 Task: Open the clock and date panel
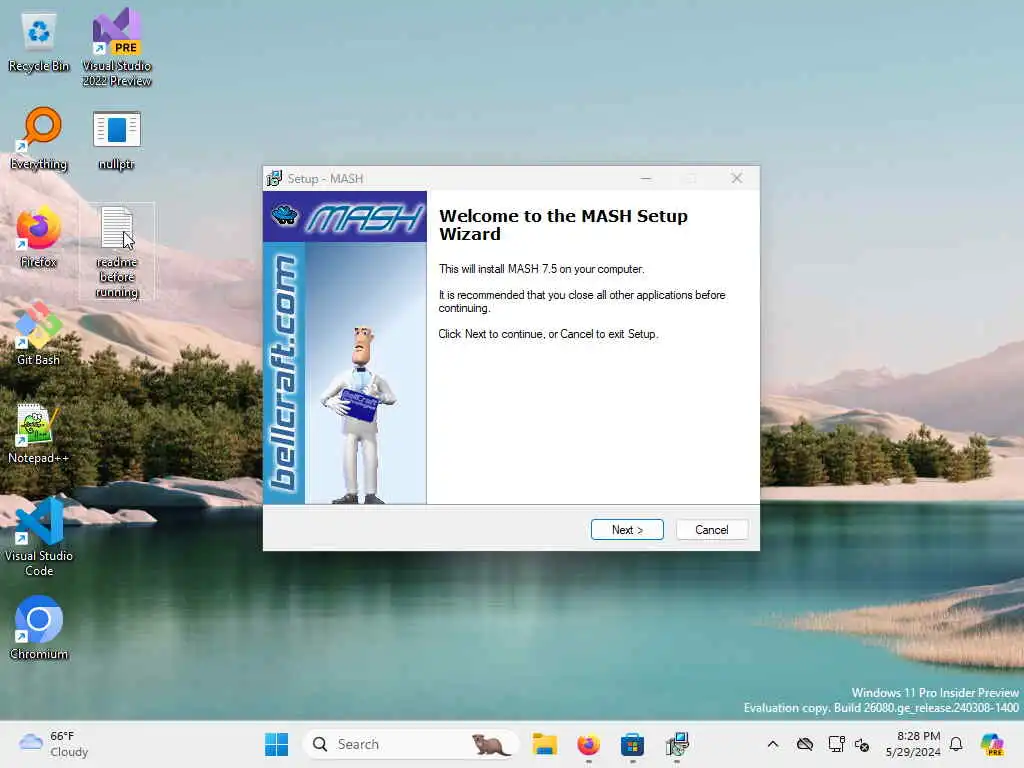click(913, 744)
